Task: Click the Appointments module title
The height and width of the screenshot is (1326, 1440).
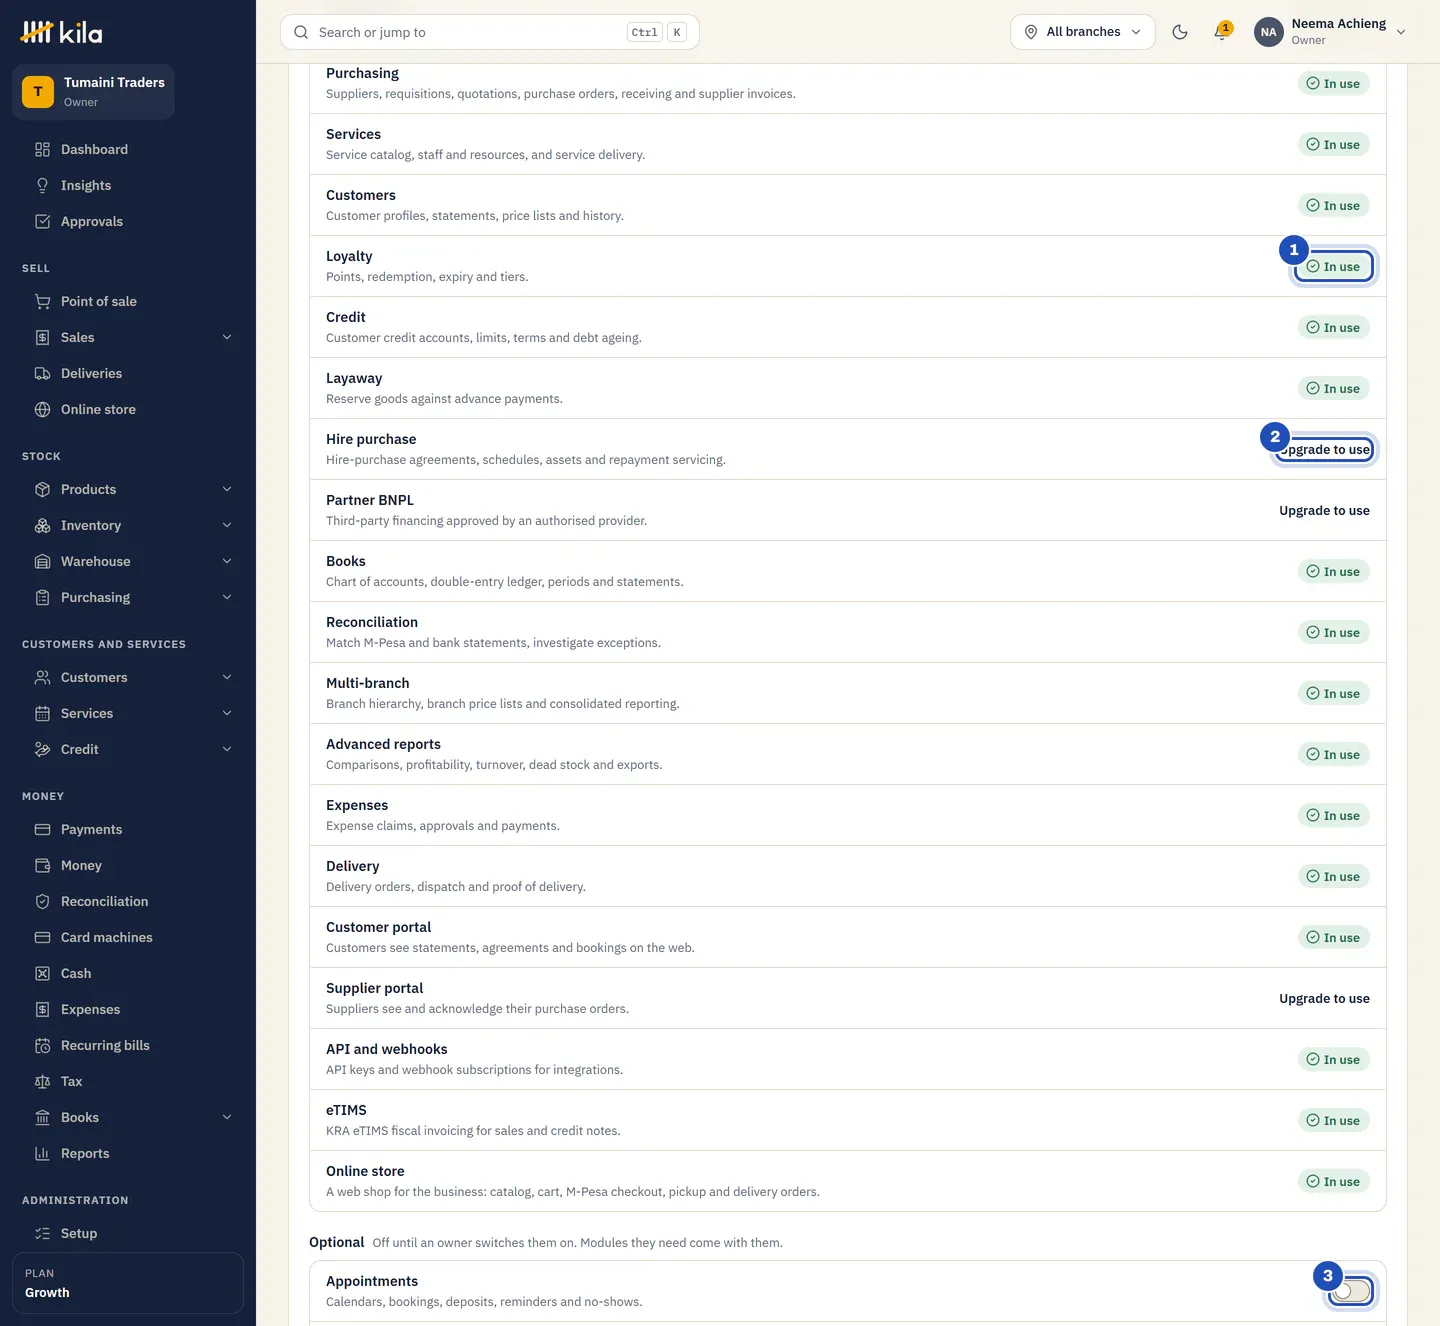Action: click(372, 1281)
